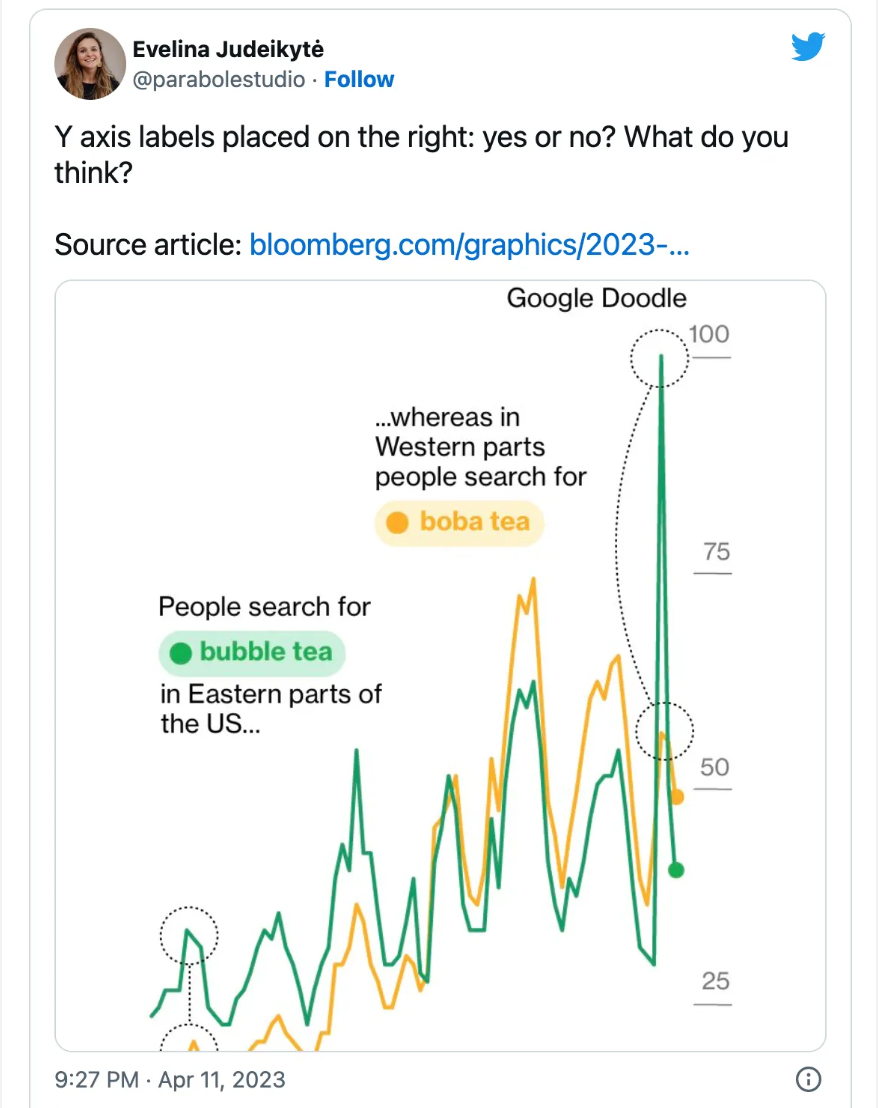Click the bubble tea legend label pill
The height and width of the screenshot is (1108, 878).
point(252,653)
